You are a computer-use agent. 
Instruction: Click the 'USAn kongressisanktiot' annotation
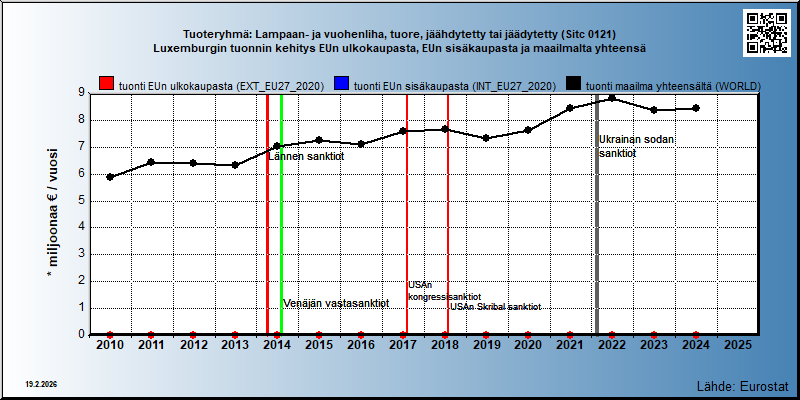[x=444, y=291]
